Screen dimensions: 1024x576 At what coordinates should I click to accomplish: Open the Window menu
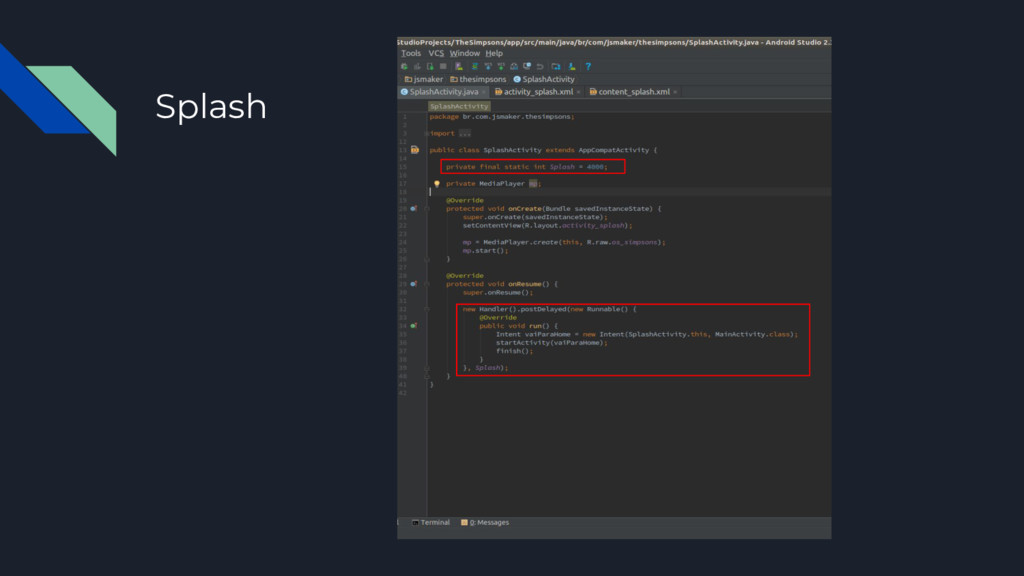pyautogui.click(x=464, y=54)
